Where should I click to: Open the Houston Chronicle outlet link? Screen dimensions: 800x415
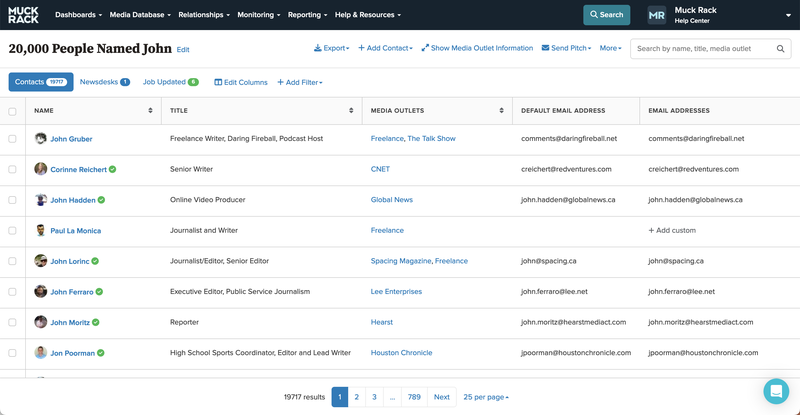(402, 353)
